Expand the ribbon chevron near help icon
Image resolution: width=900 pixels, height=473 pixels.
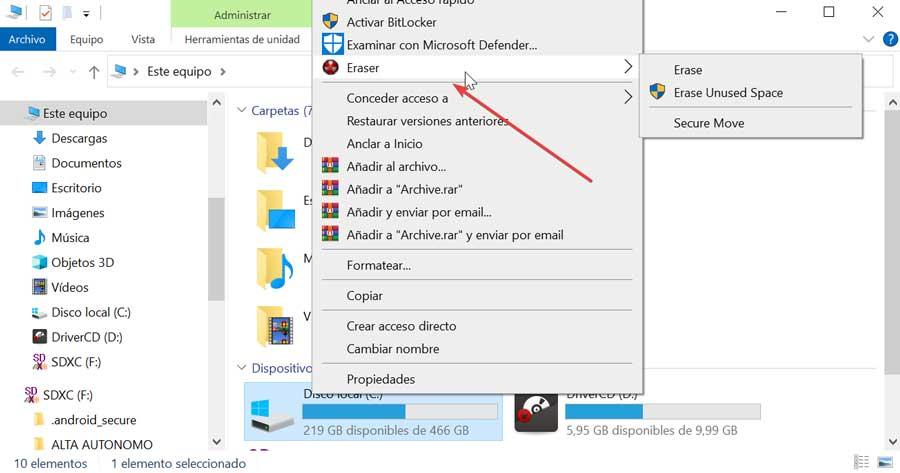[x=868, y=39]
